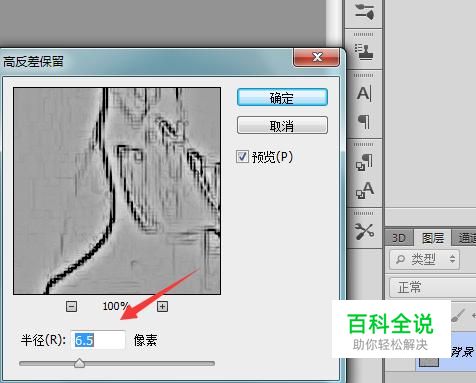
Task: Open the Character panel icon
Action: tap(364, 94)
